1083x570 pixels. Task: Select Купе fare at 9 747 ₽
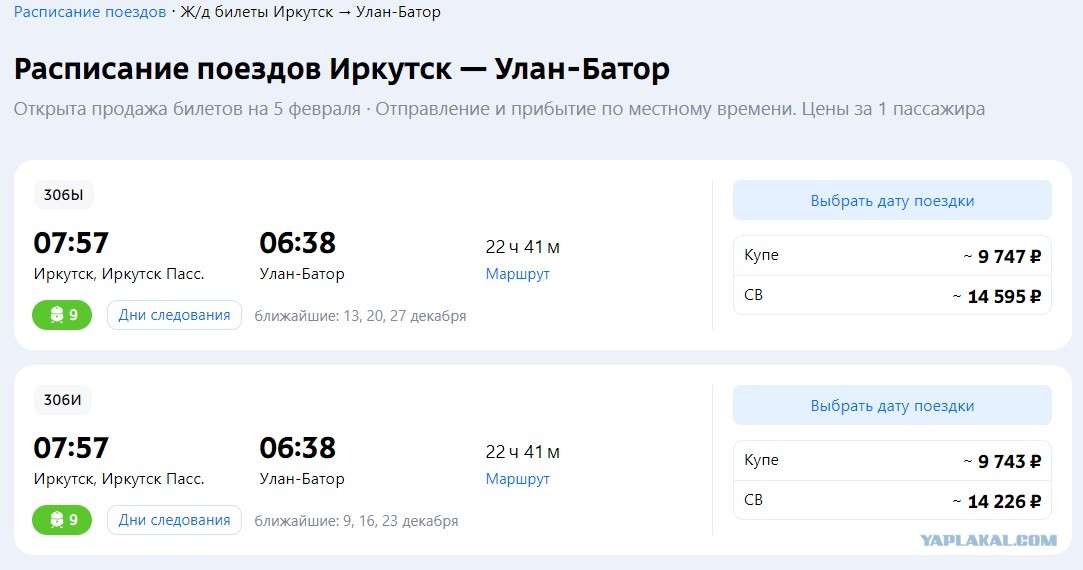tap(892, 256)
